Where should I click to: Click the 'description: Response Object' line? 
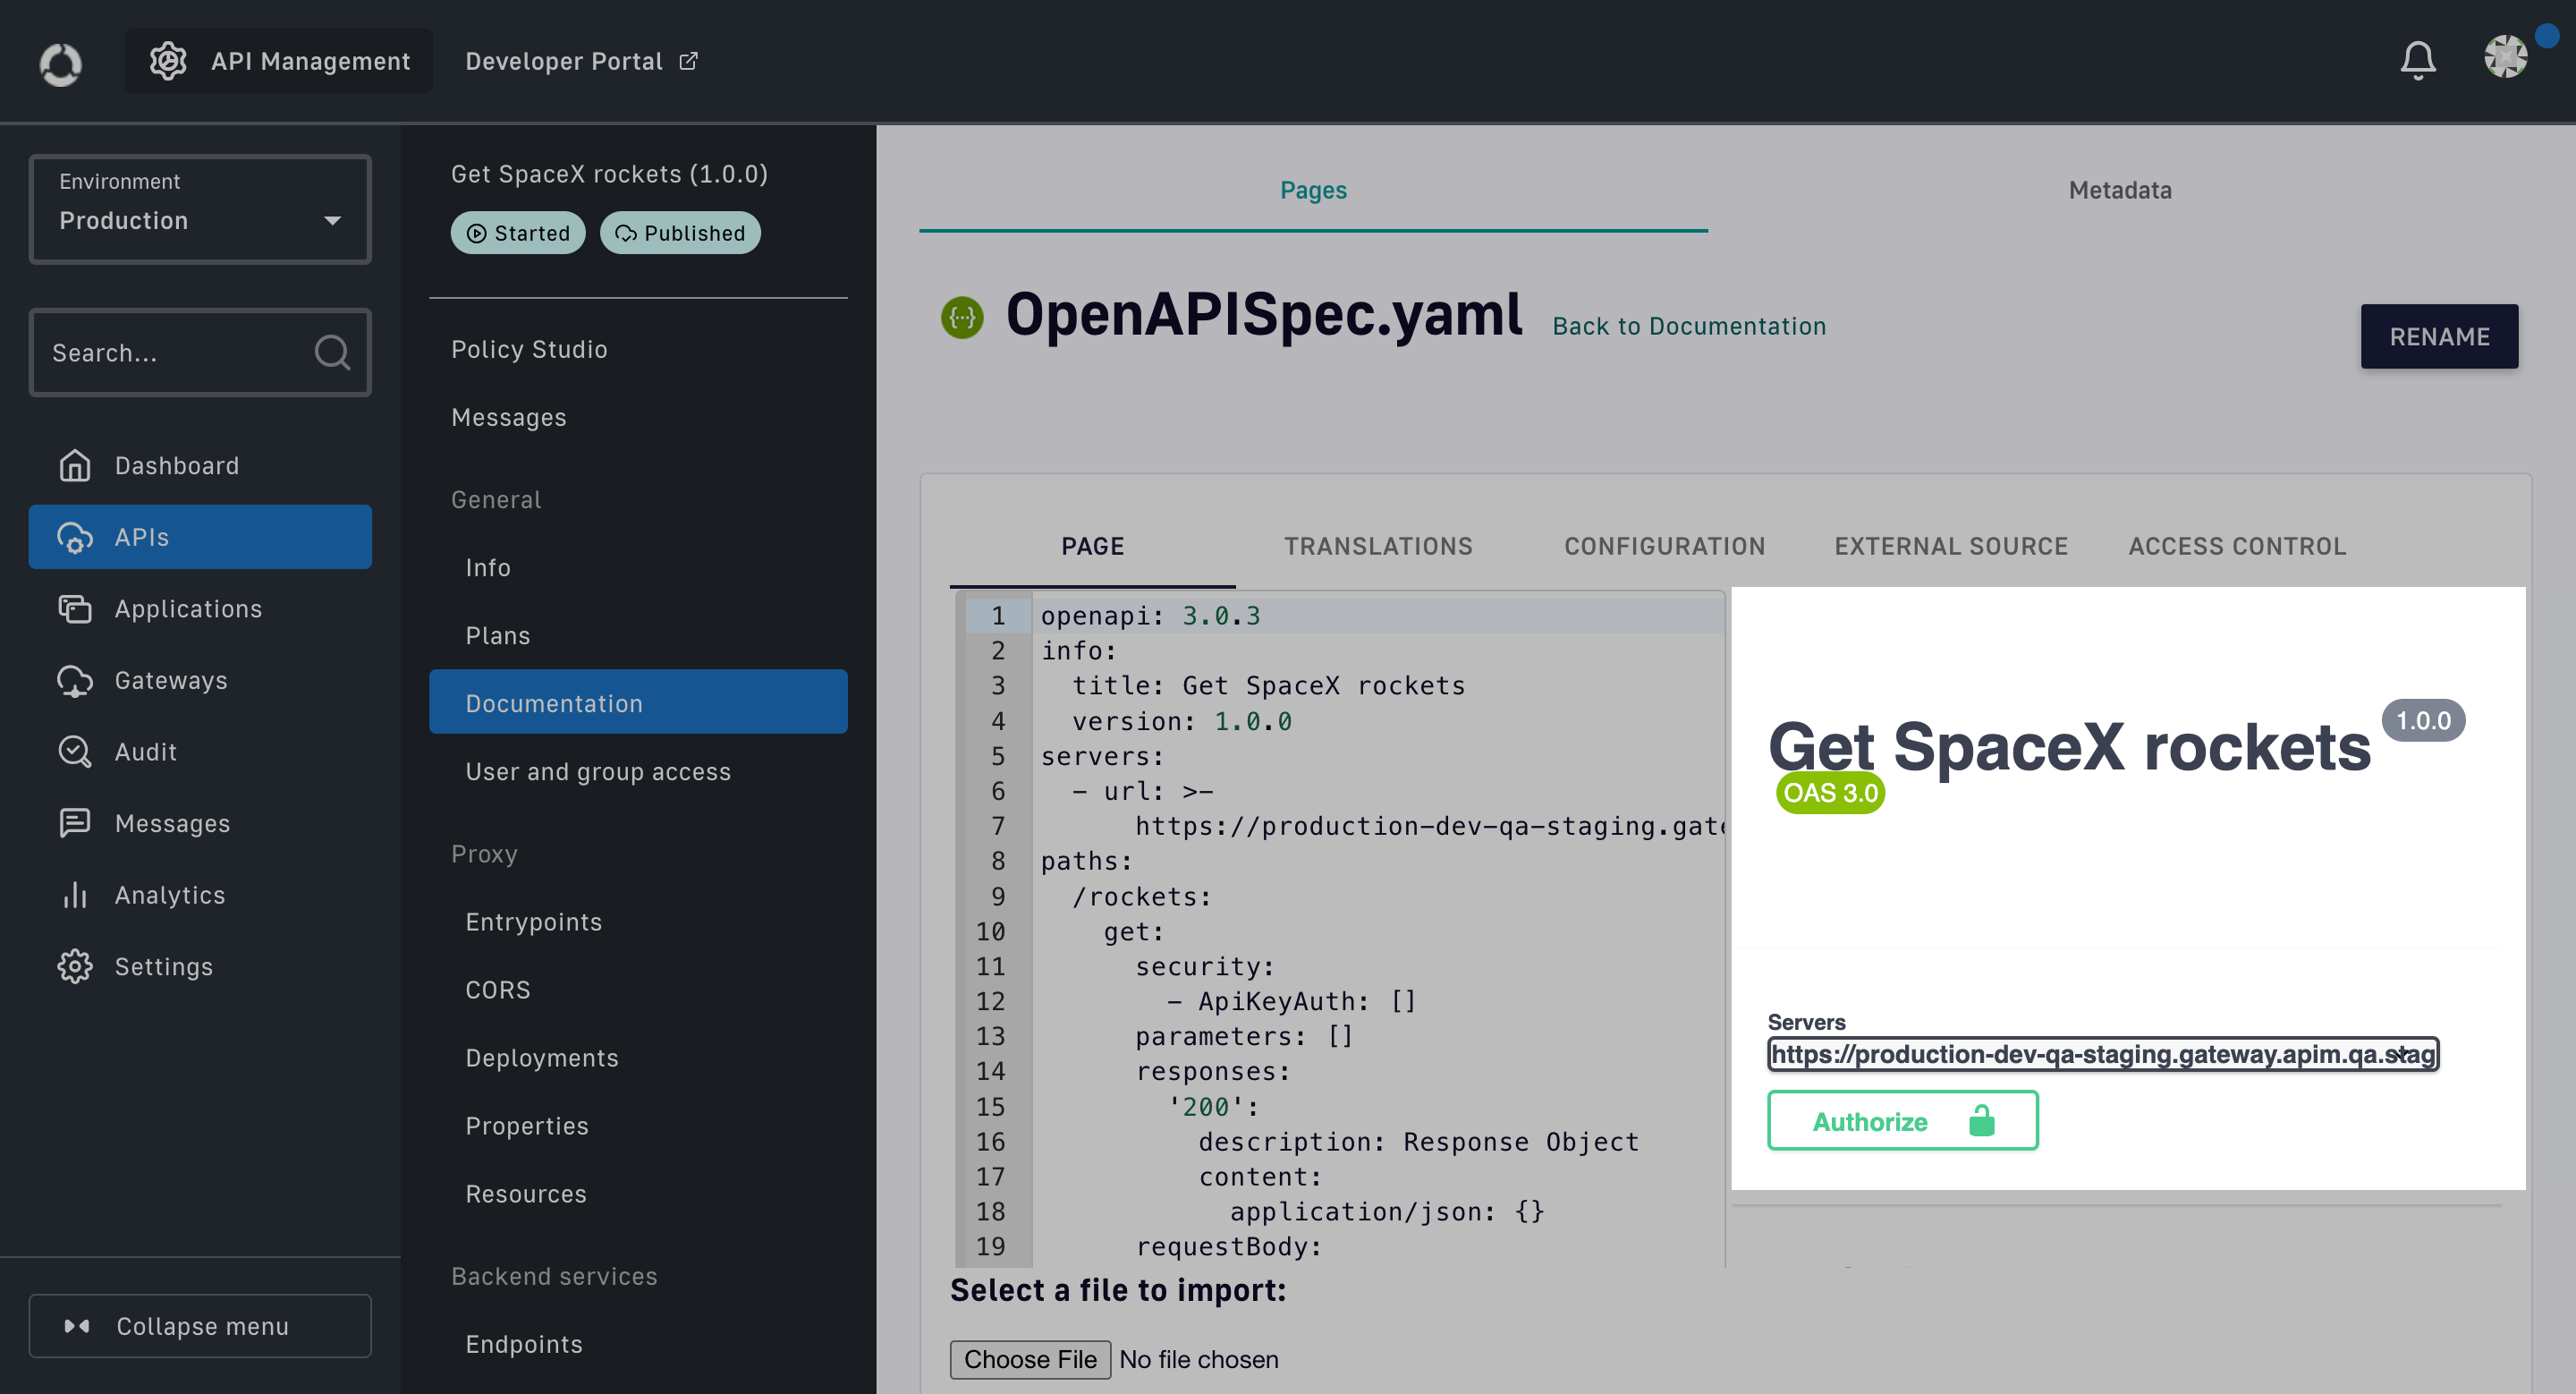coord(1418,1141)
